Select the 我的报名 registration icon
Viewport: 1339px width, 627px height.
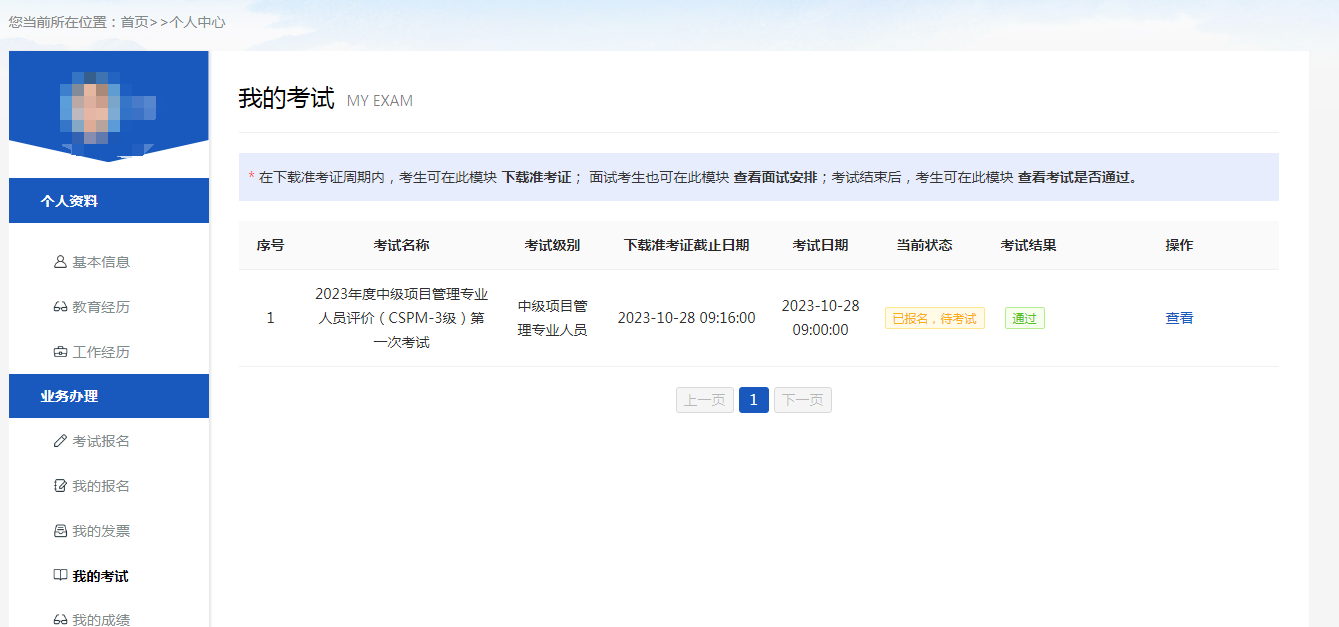[60, 485]
